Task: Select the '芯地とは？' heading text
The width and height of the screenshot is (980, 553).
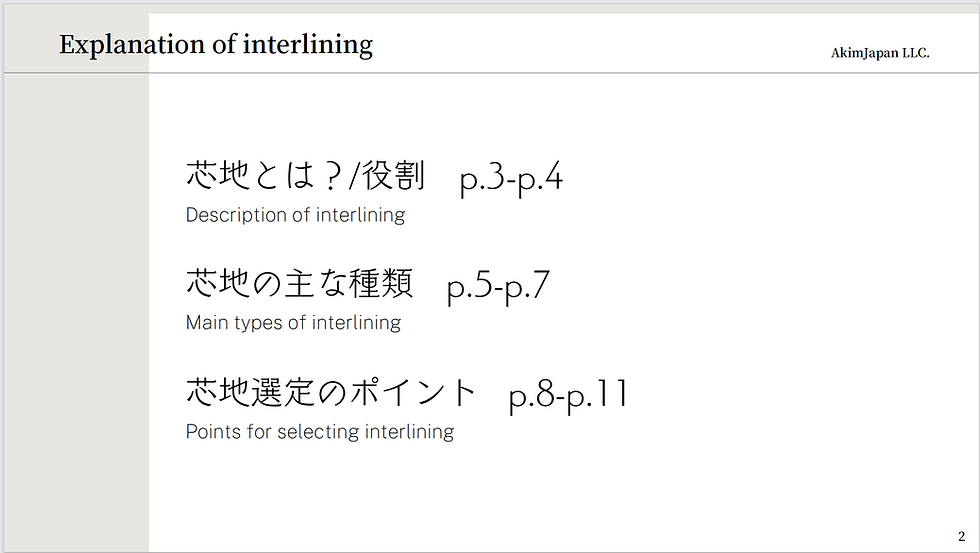Action: tap(258, 178)
